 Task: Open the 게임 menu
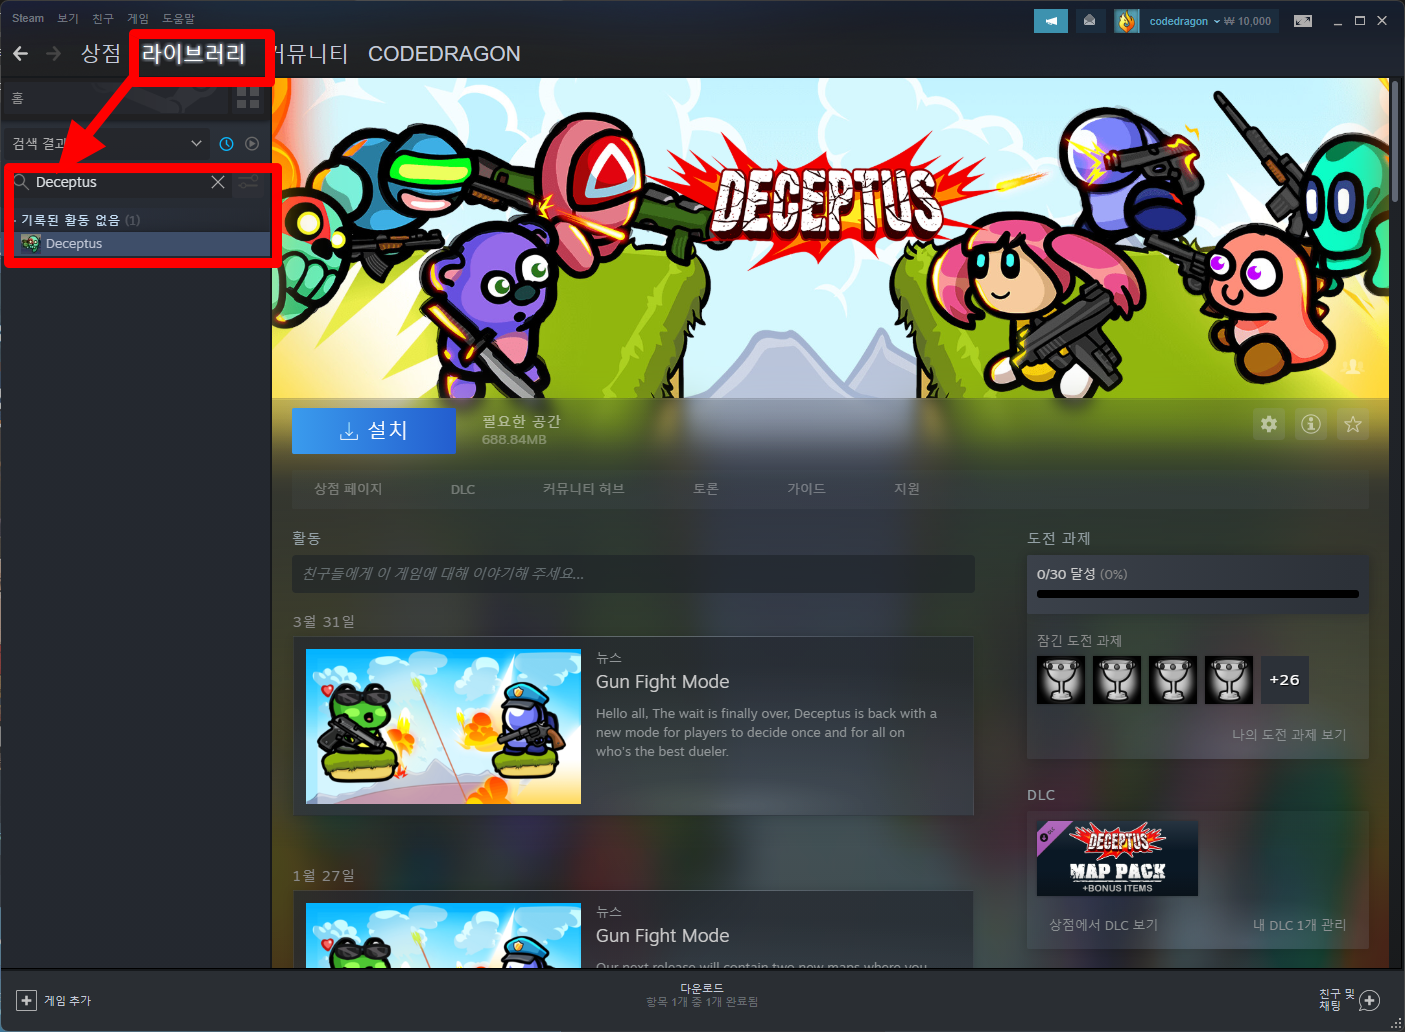click(138, 18)
